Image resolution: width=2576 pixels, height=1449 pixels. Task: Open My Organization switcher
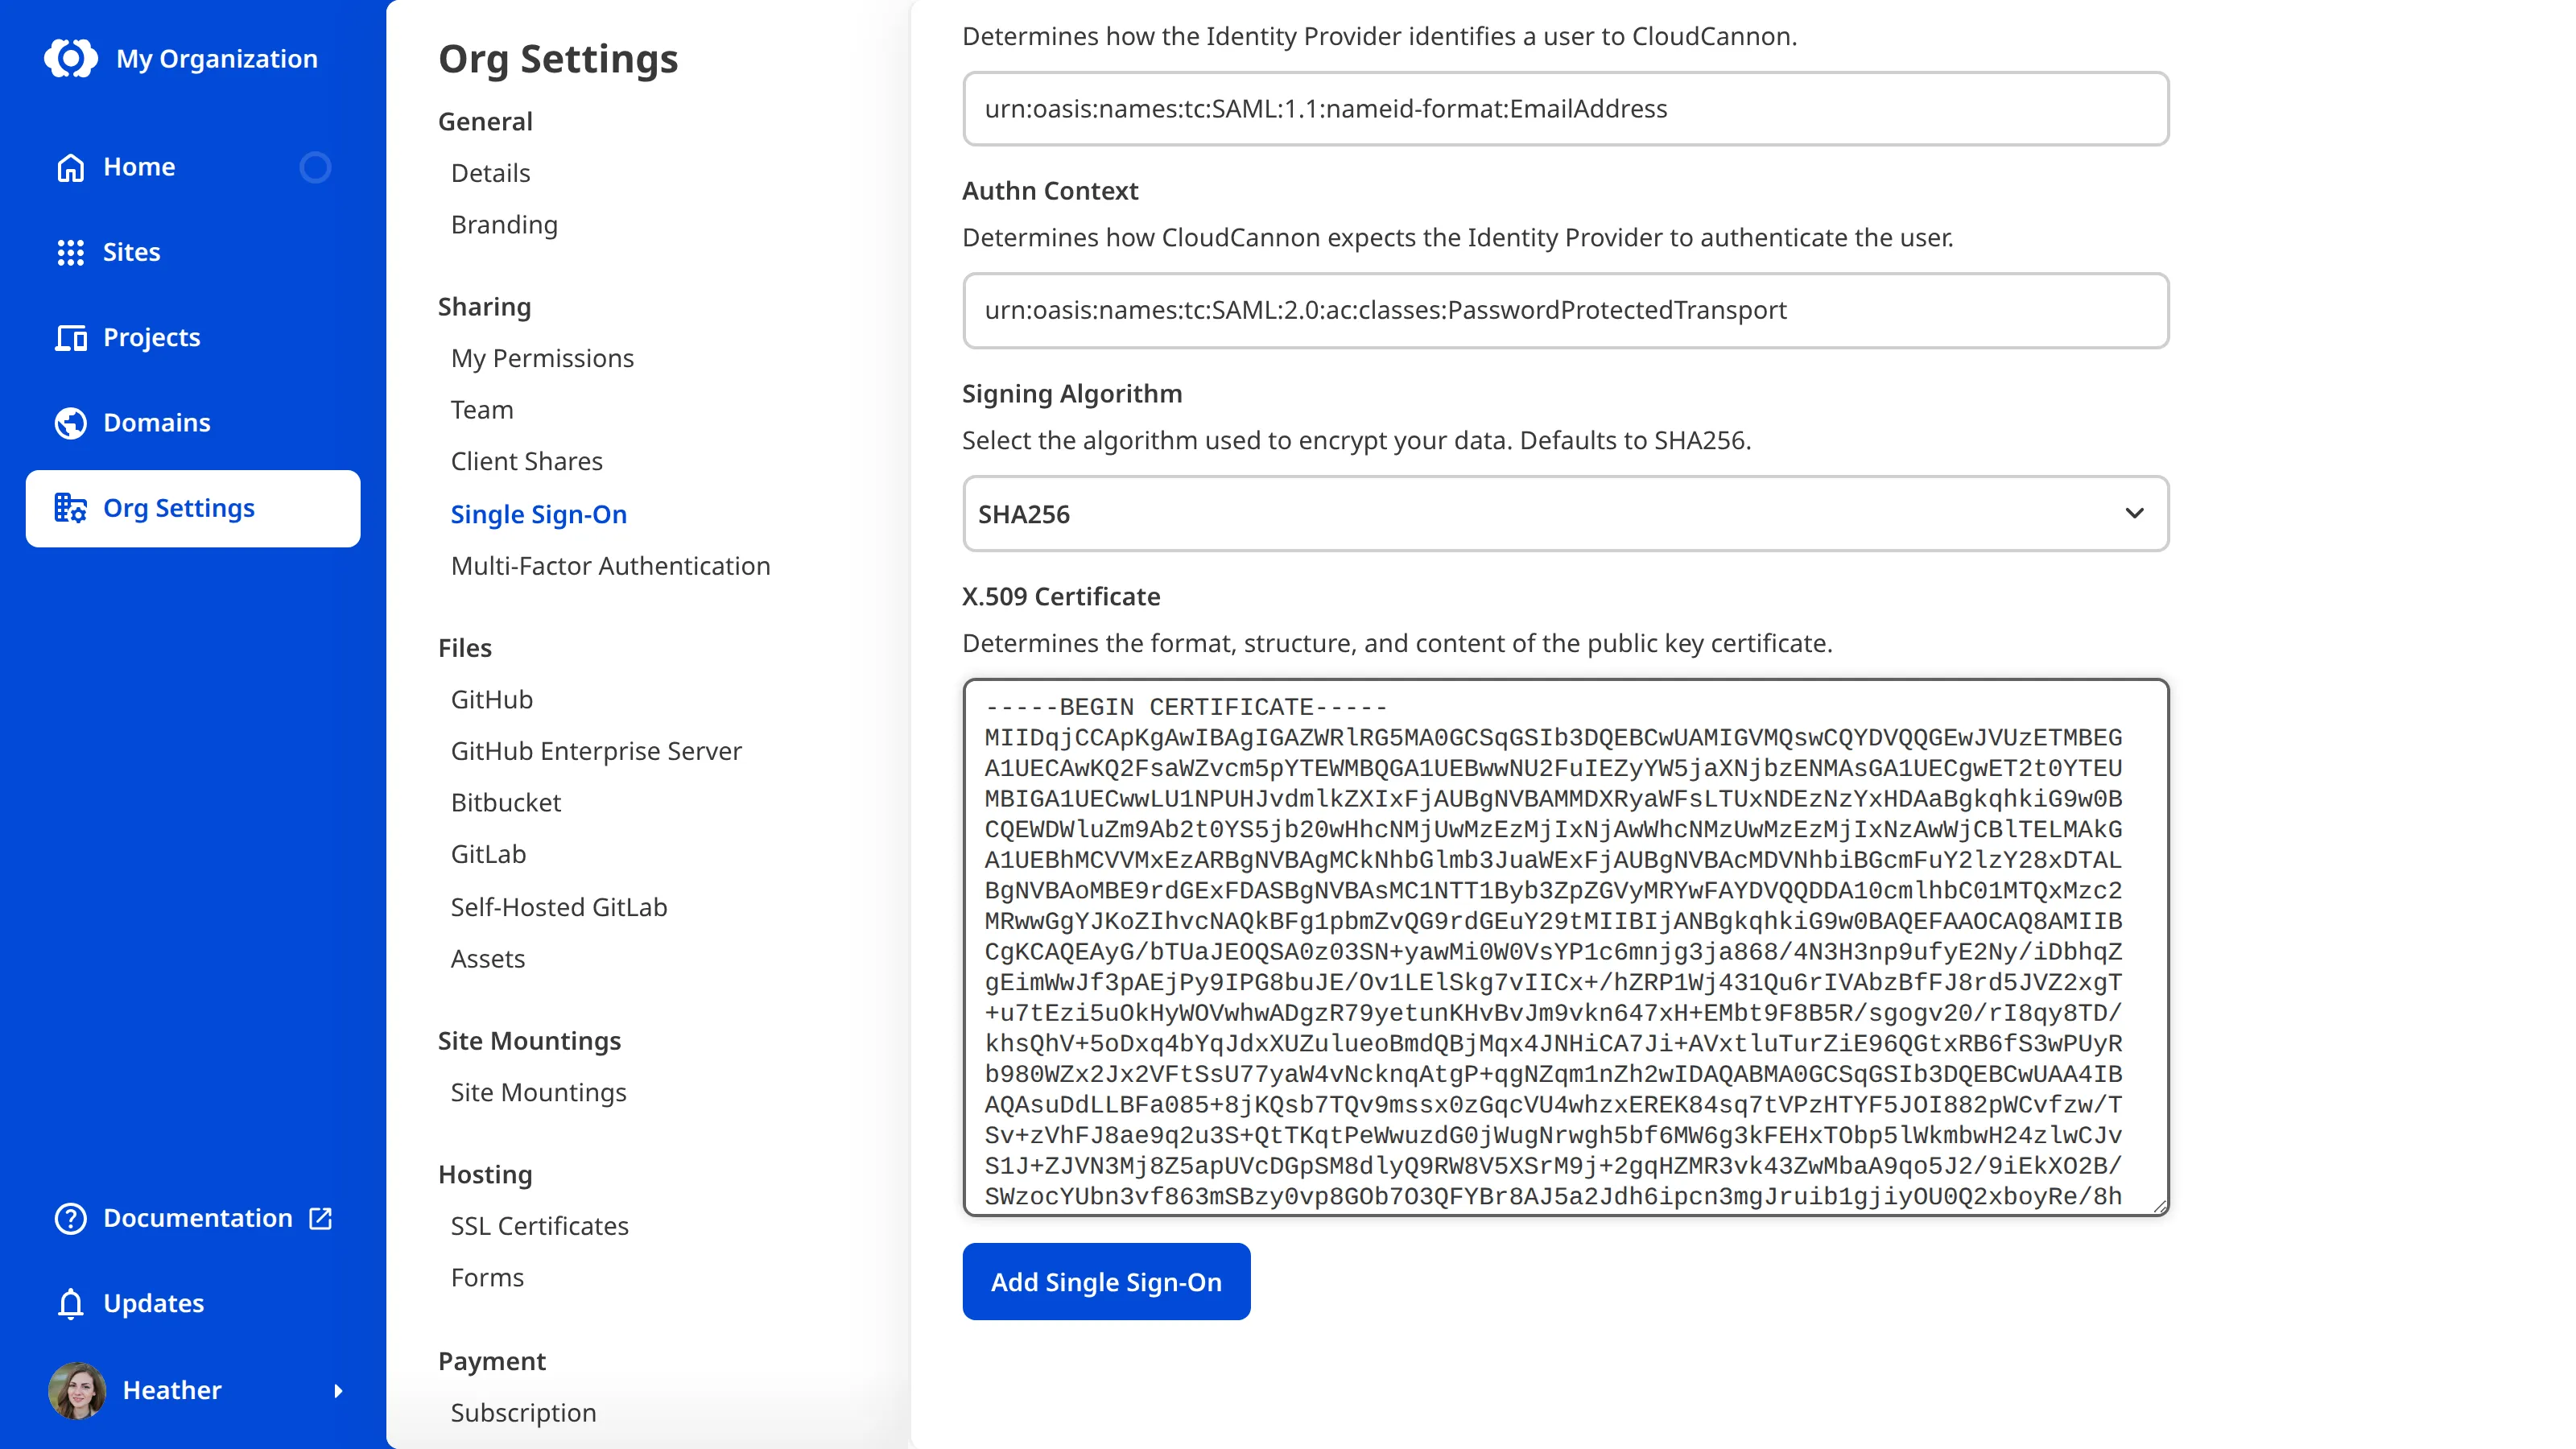(181, 58)
